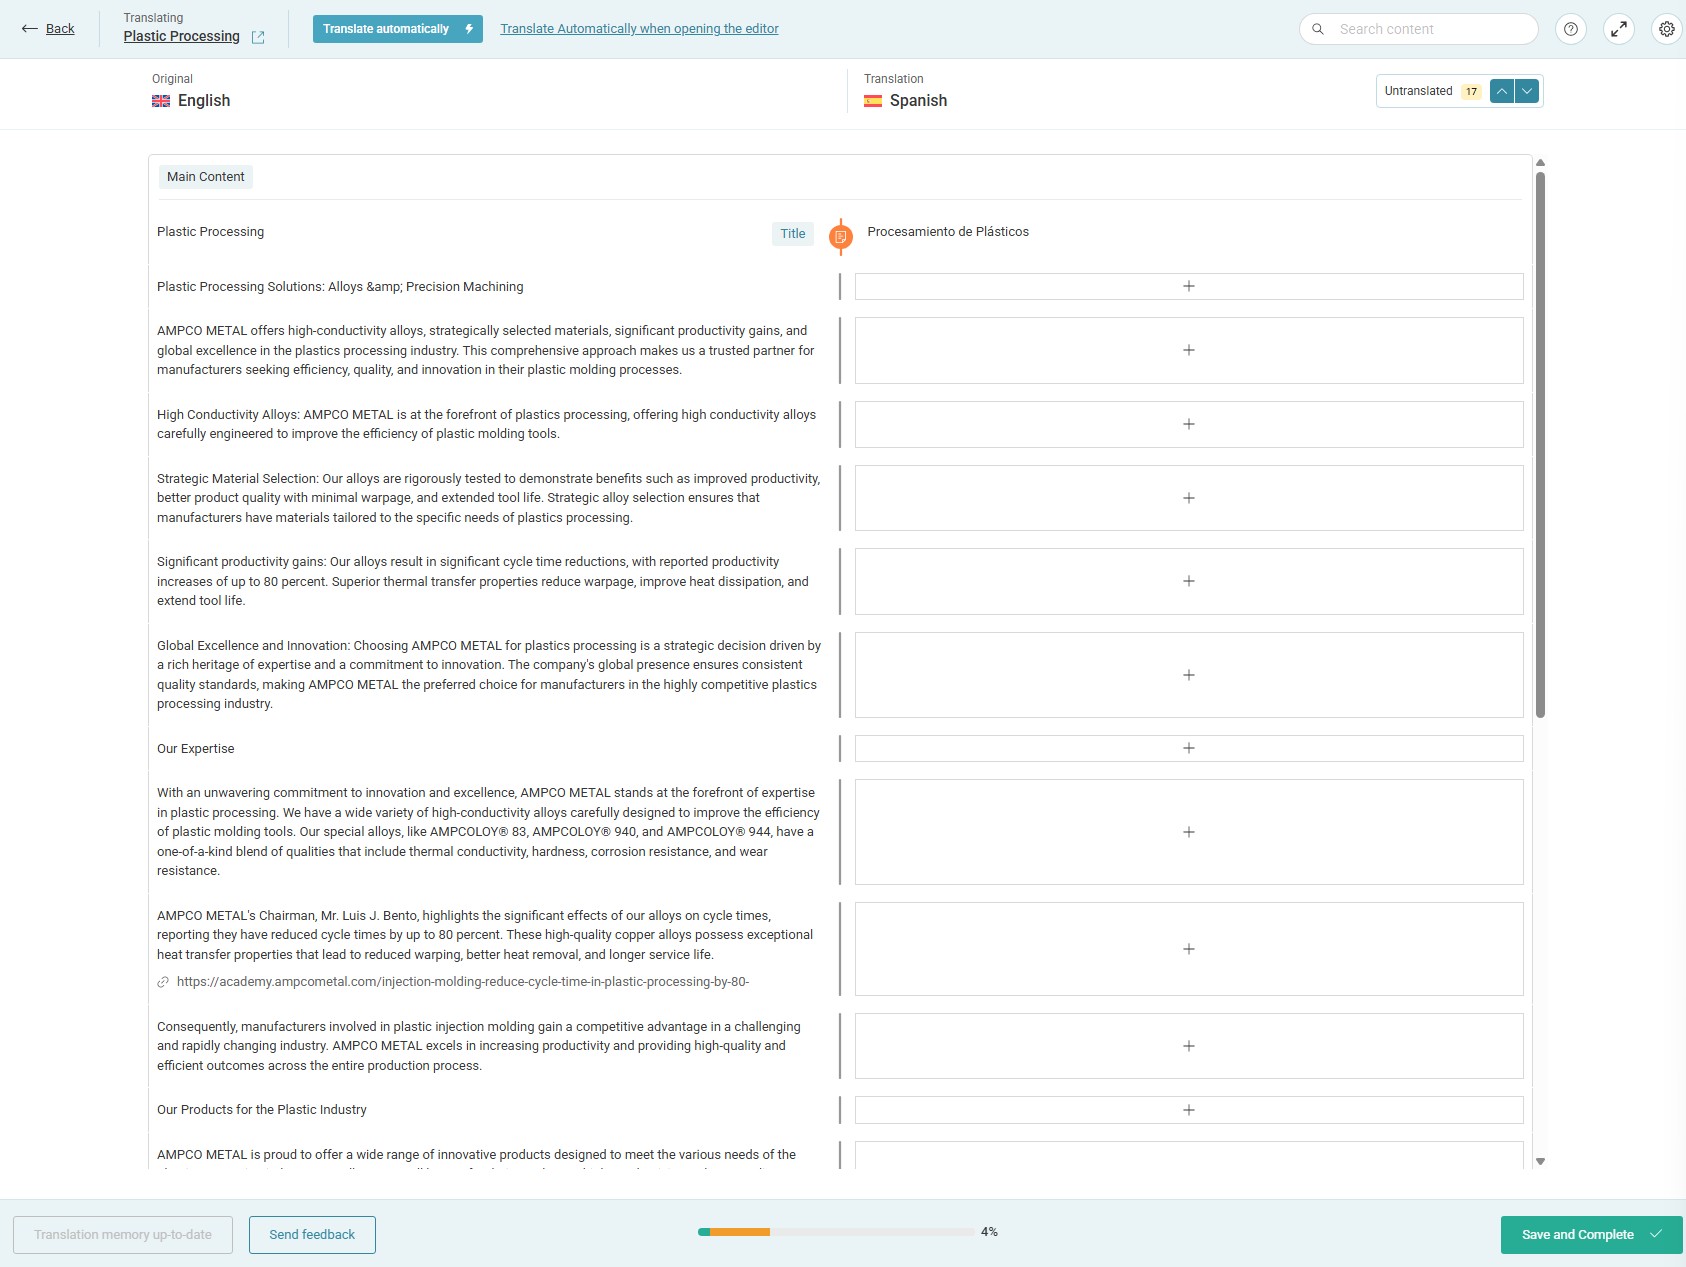Click the Title tag label

click(x=793, y=234)
